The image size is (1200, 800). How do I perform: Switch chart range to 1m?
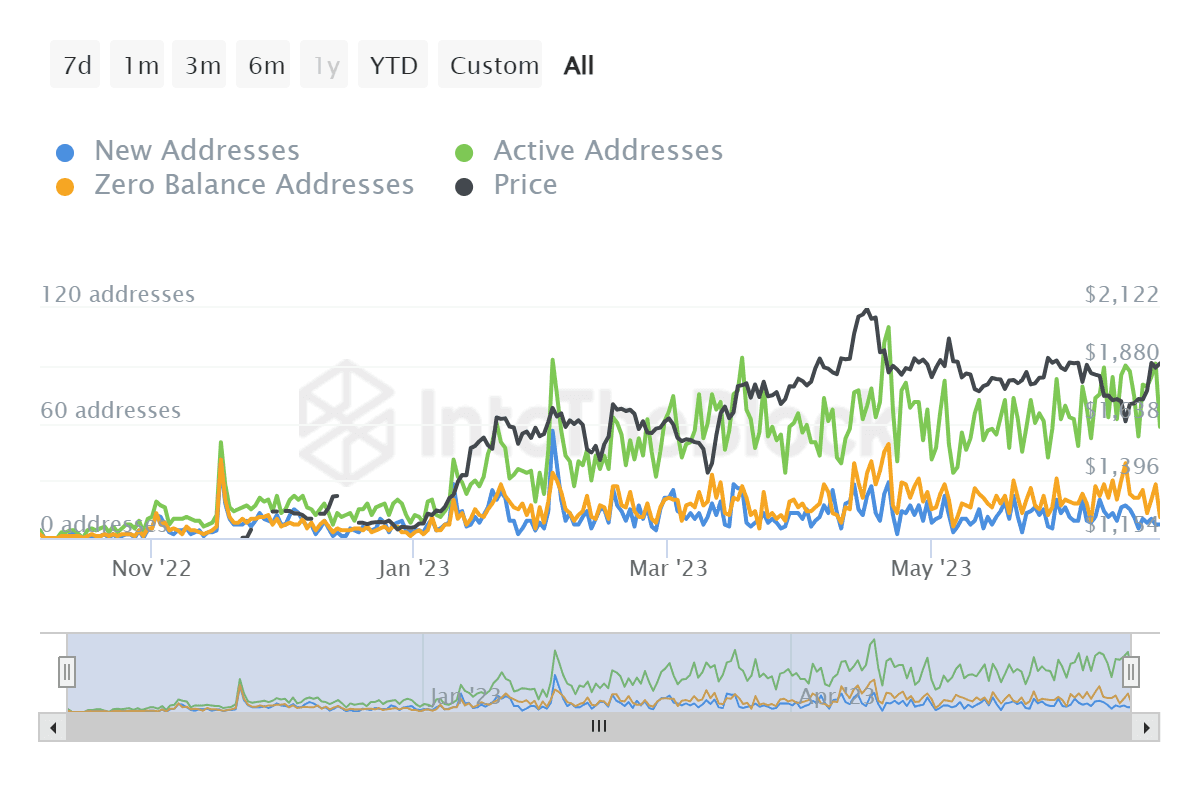point(140,66)
